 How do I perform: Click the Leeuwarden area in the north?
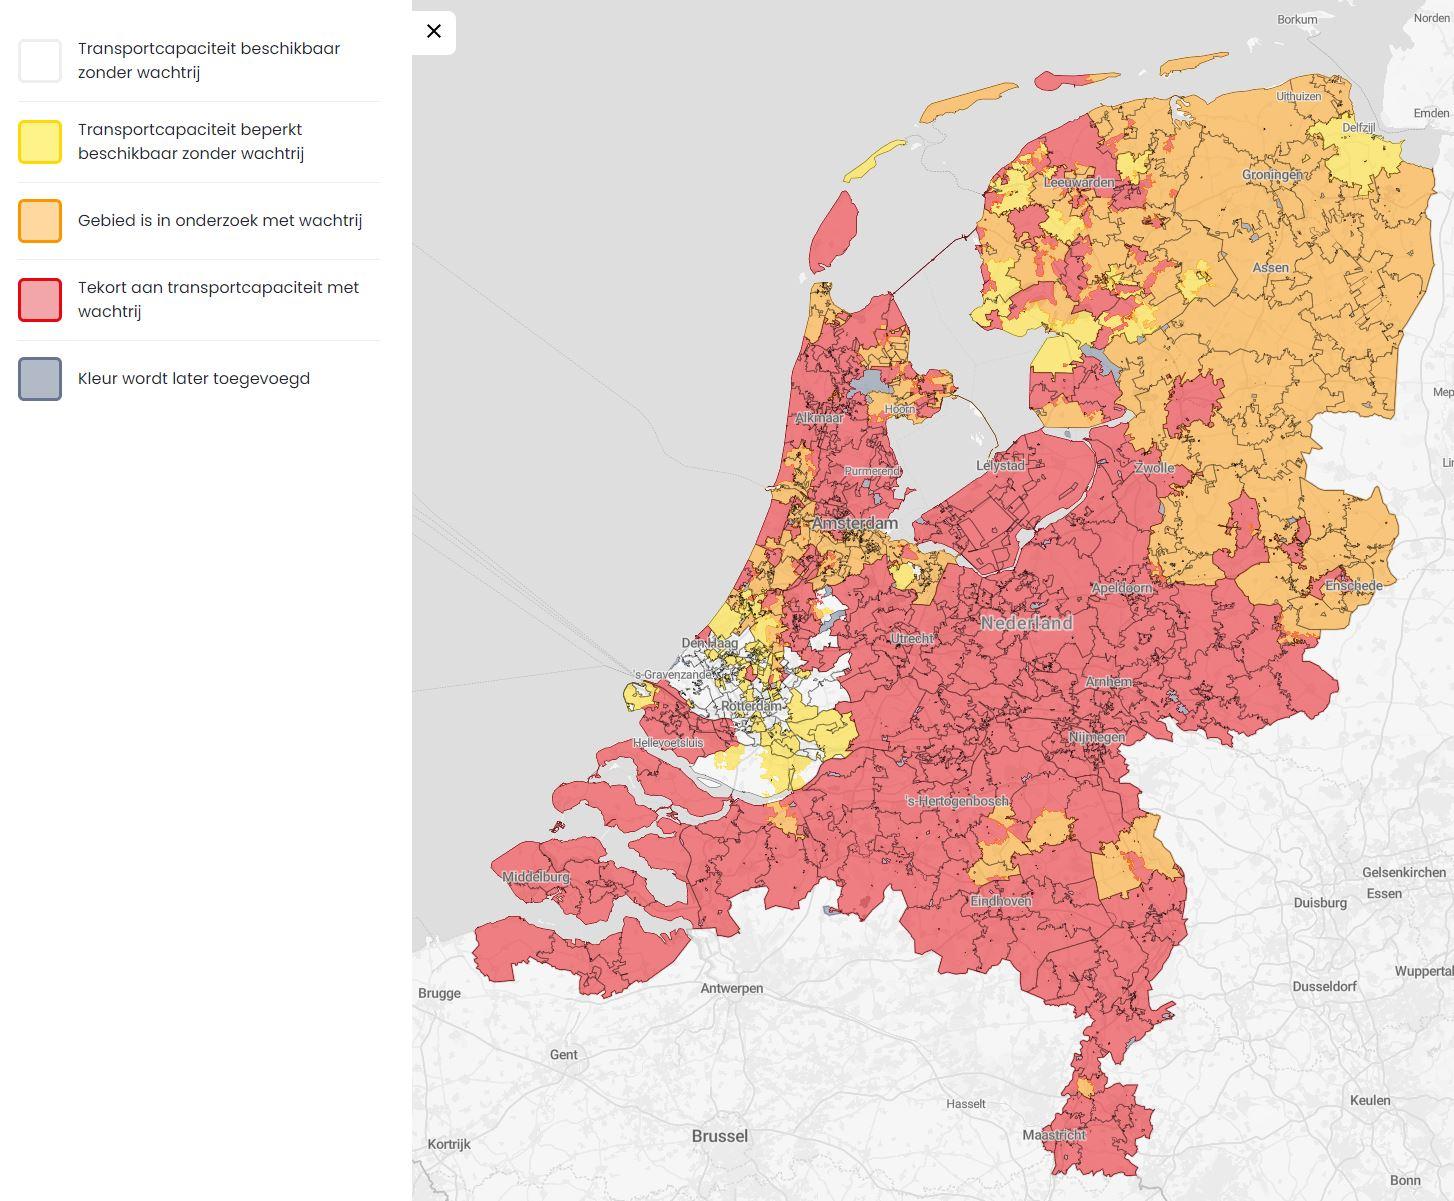(x=1080, y=182)
